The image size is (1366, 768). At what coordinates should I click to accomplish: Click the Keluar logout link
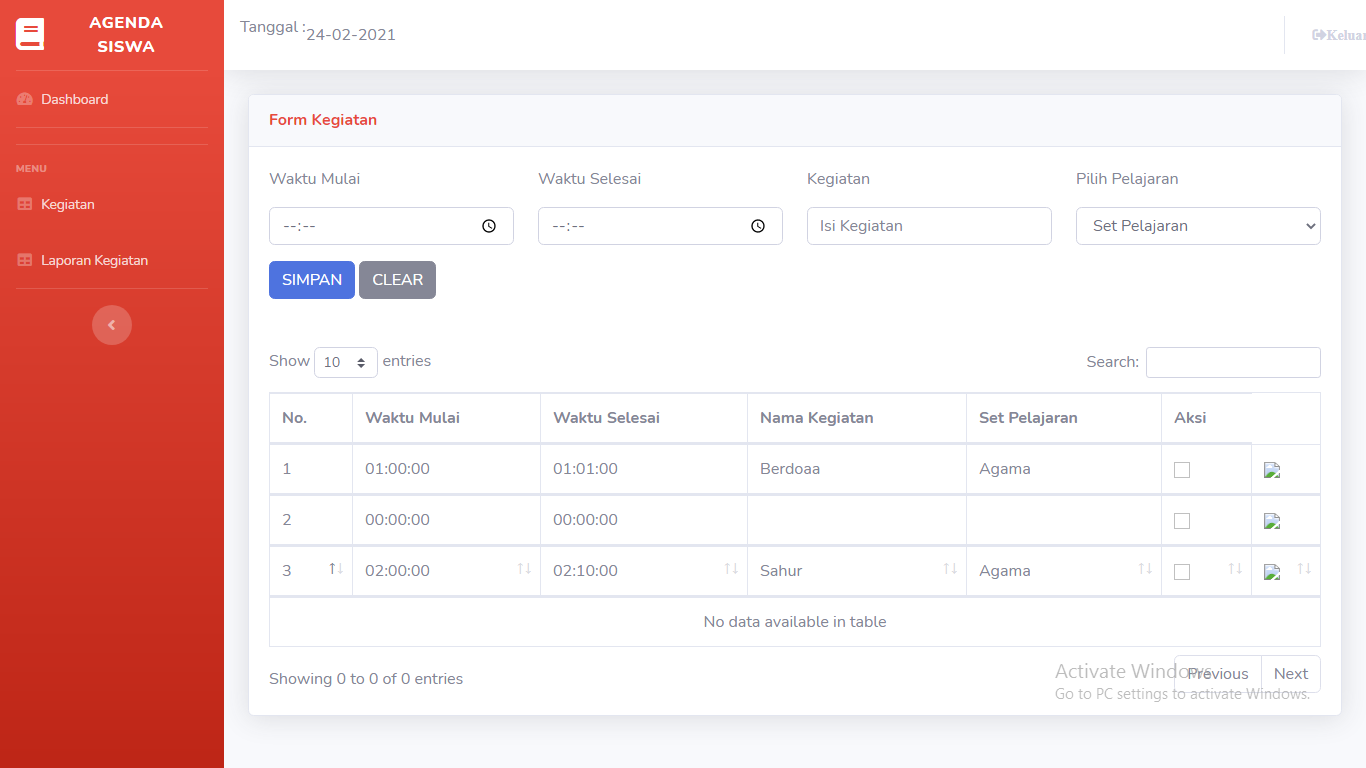click(x=1339, y=35)
